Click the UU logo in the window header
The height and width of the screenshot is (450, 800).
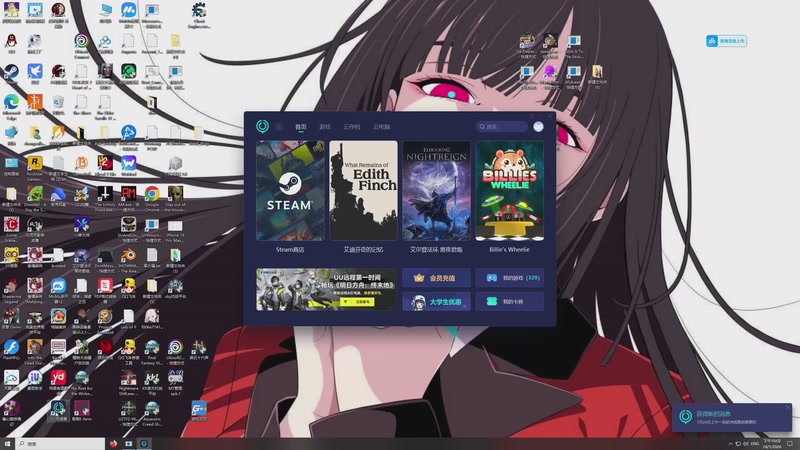[262, 126]
